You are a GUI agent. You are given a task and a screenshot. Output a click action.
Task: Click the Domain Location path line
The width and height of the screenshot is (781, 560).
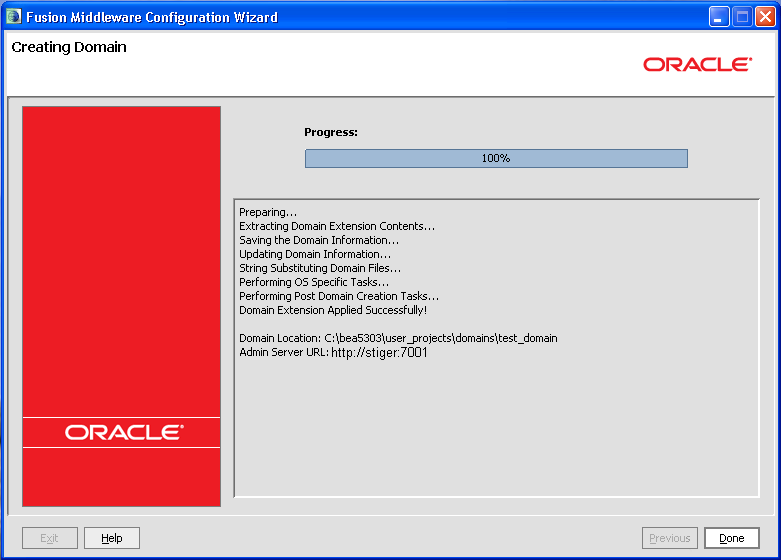[x=398, y=338]
